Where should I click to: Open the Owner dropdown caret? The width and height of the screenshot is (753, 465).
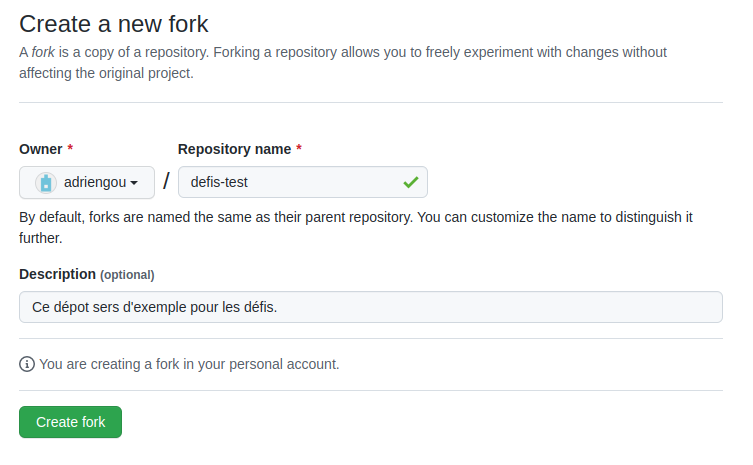(134, 183)
